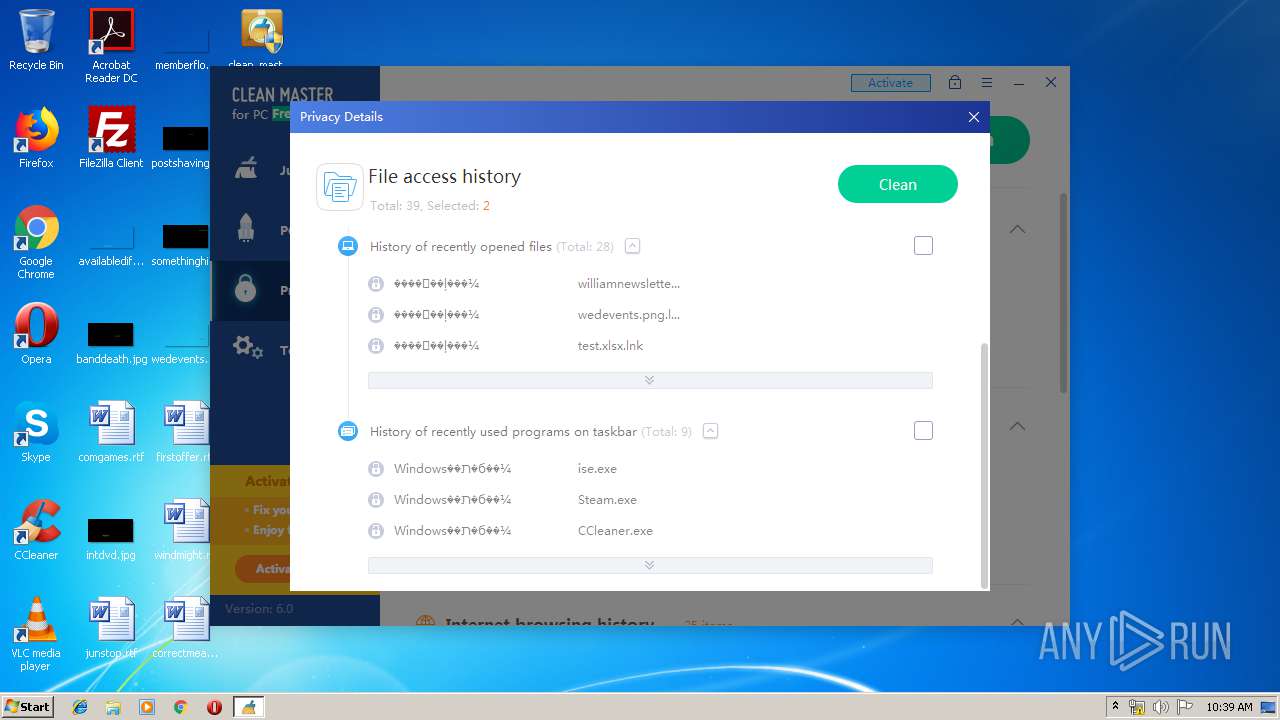Image resolution: width=1280 pixels, height=720 pixels.
Task: Check the recently used programs group checkbox
Action: [923, 430]
